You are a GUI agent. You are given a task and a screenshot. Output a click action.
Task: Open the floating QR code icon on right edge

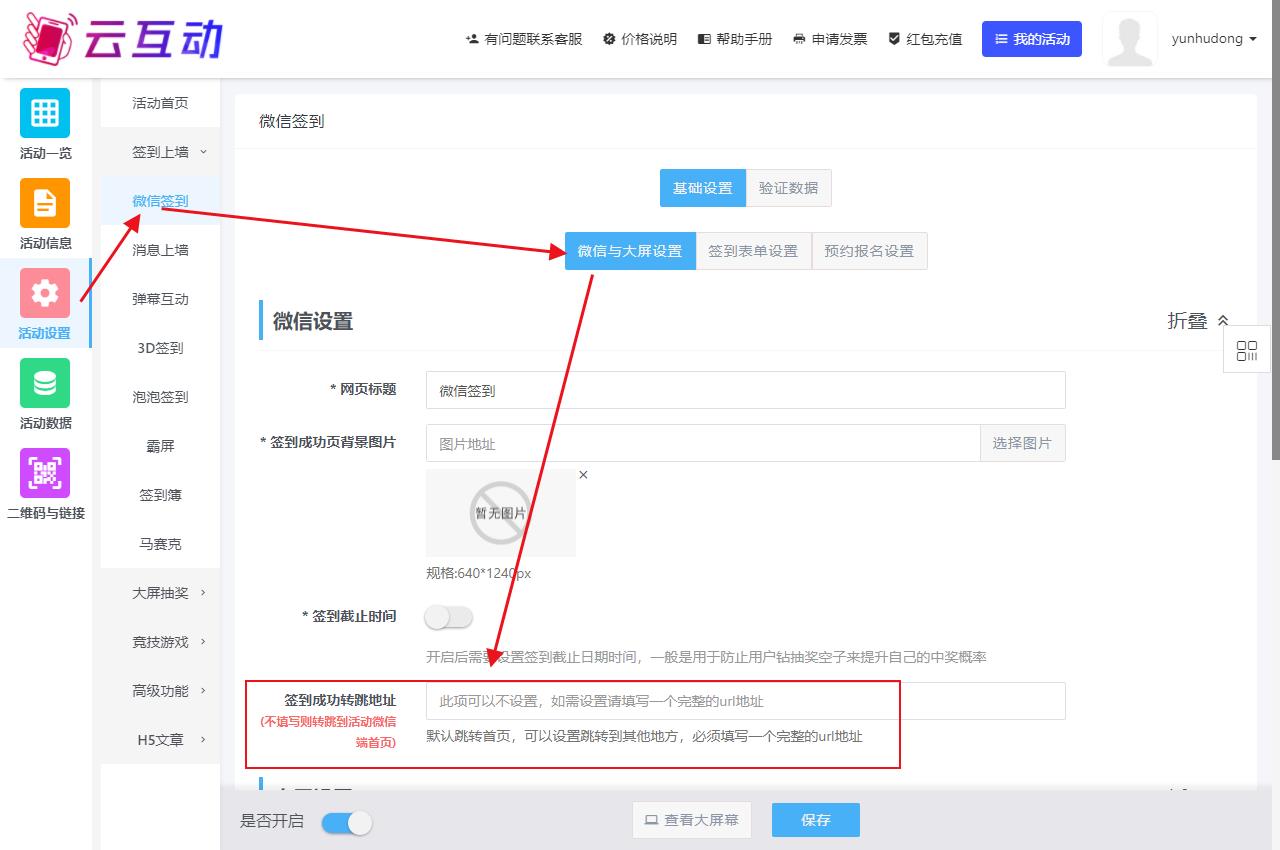(1247, 351)
